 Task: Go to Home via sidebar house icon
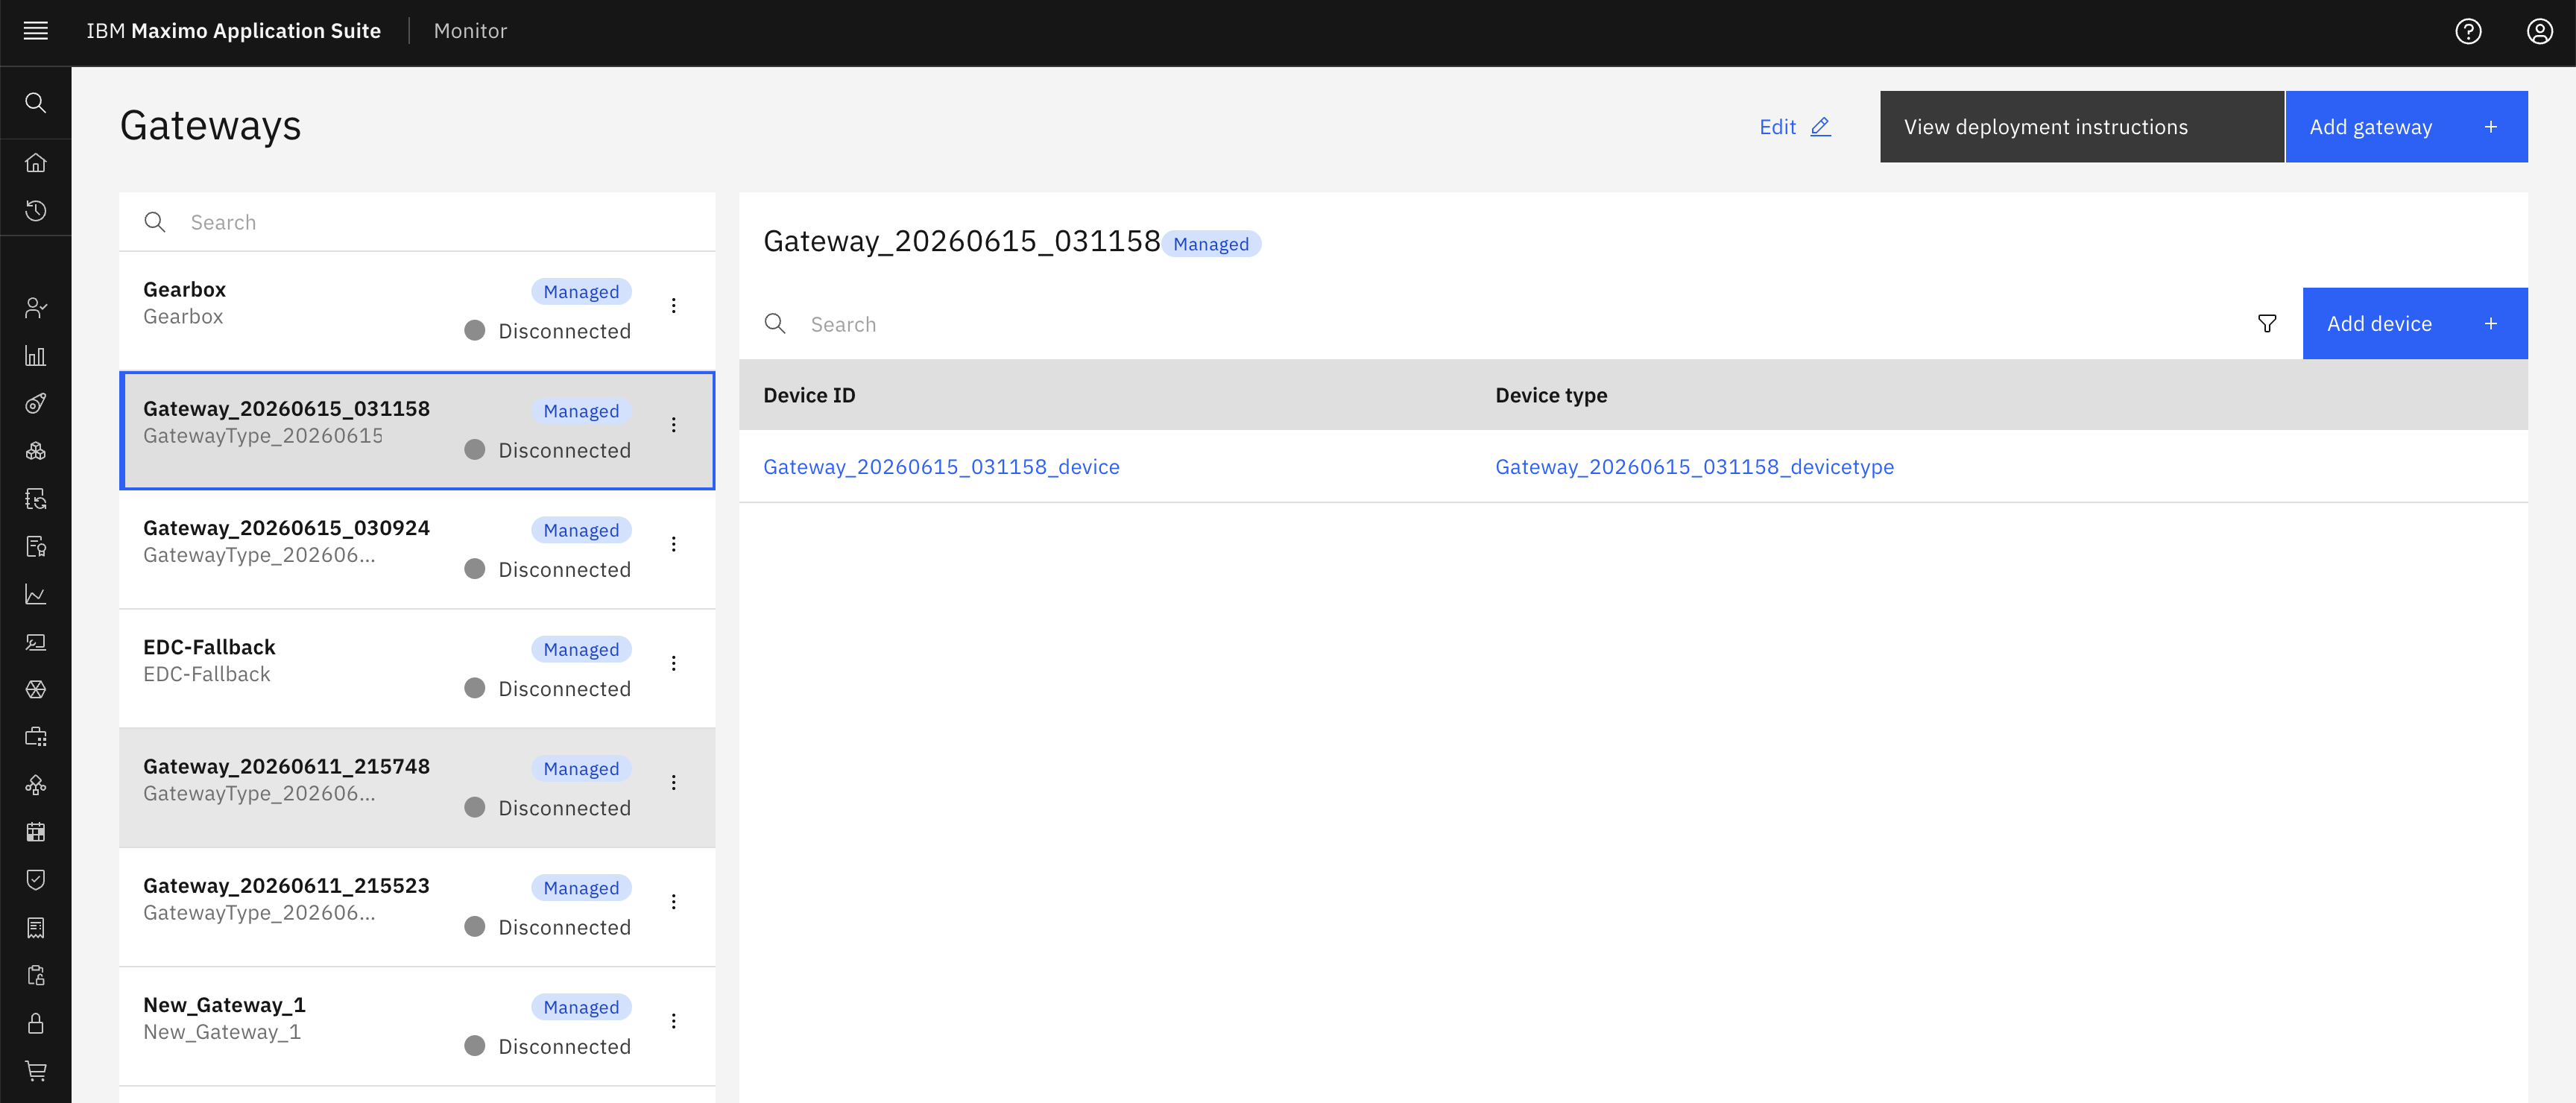pos(36,162)
